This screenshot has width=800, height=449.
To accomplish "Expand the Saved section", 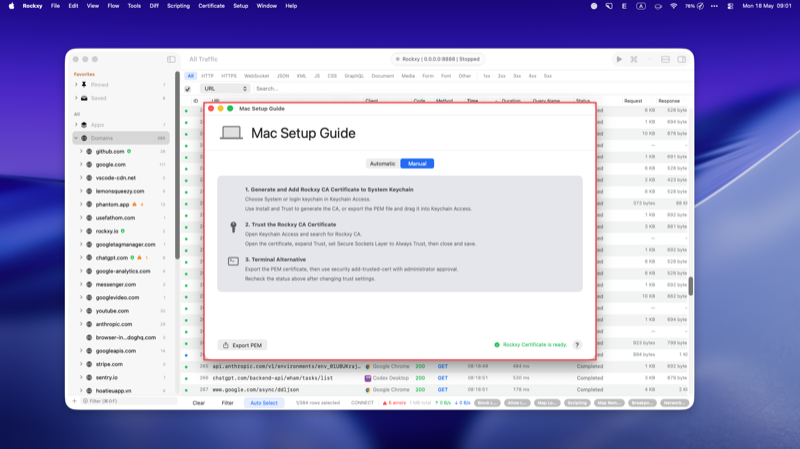I will (77, 98).
